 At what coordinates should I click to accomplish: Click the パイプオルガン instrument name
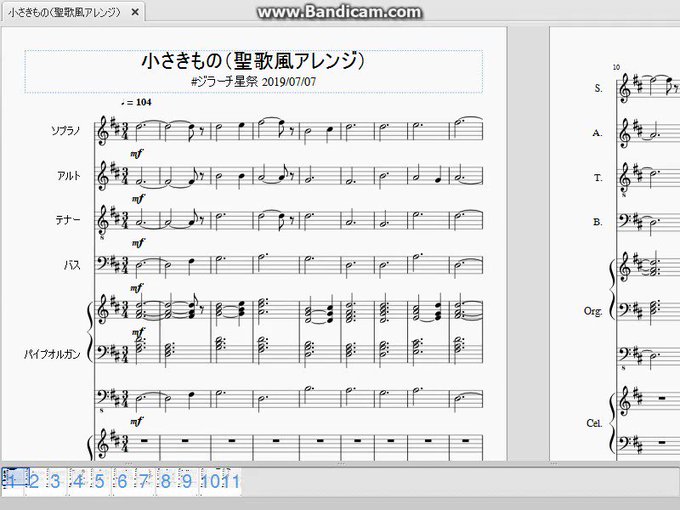pyautogui.click(x=52, y=354)
